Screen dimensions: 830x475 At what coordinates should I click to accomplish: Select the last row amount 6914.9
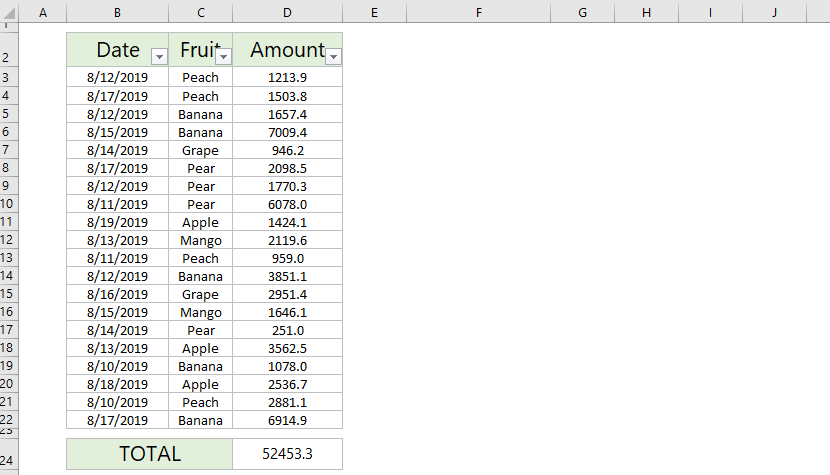[288, 421]
